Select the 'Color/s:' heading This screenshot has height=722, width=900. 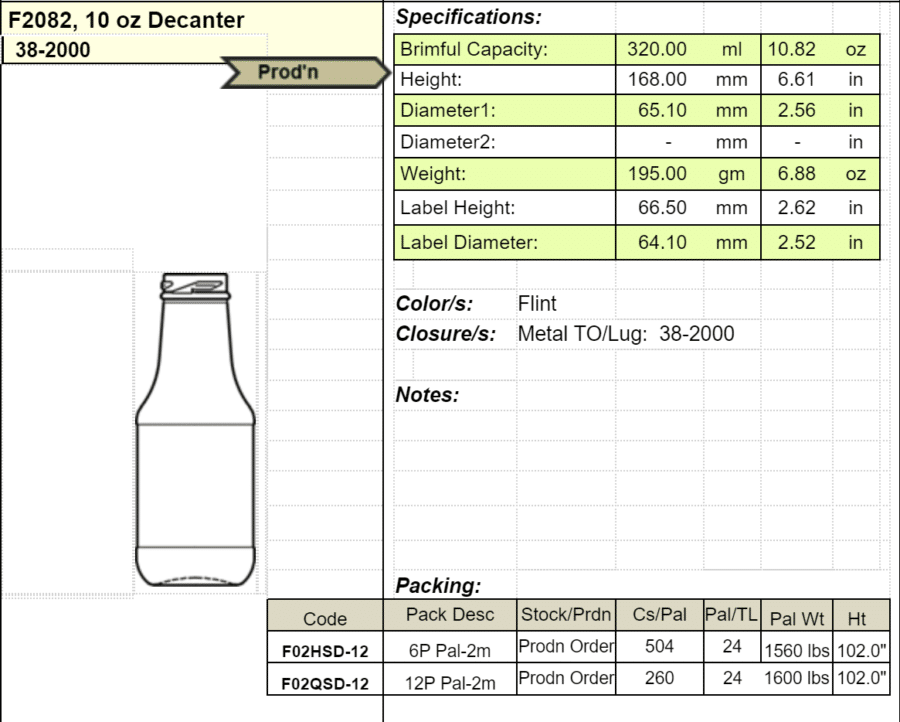[x=435, y=304]
